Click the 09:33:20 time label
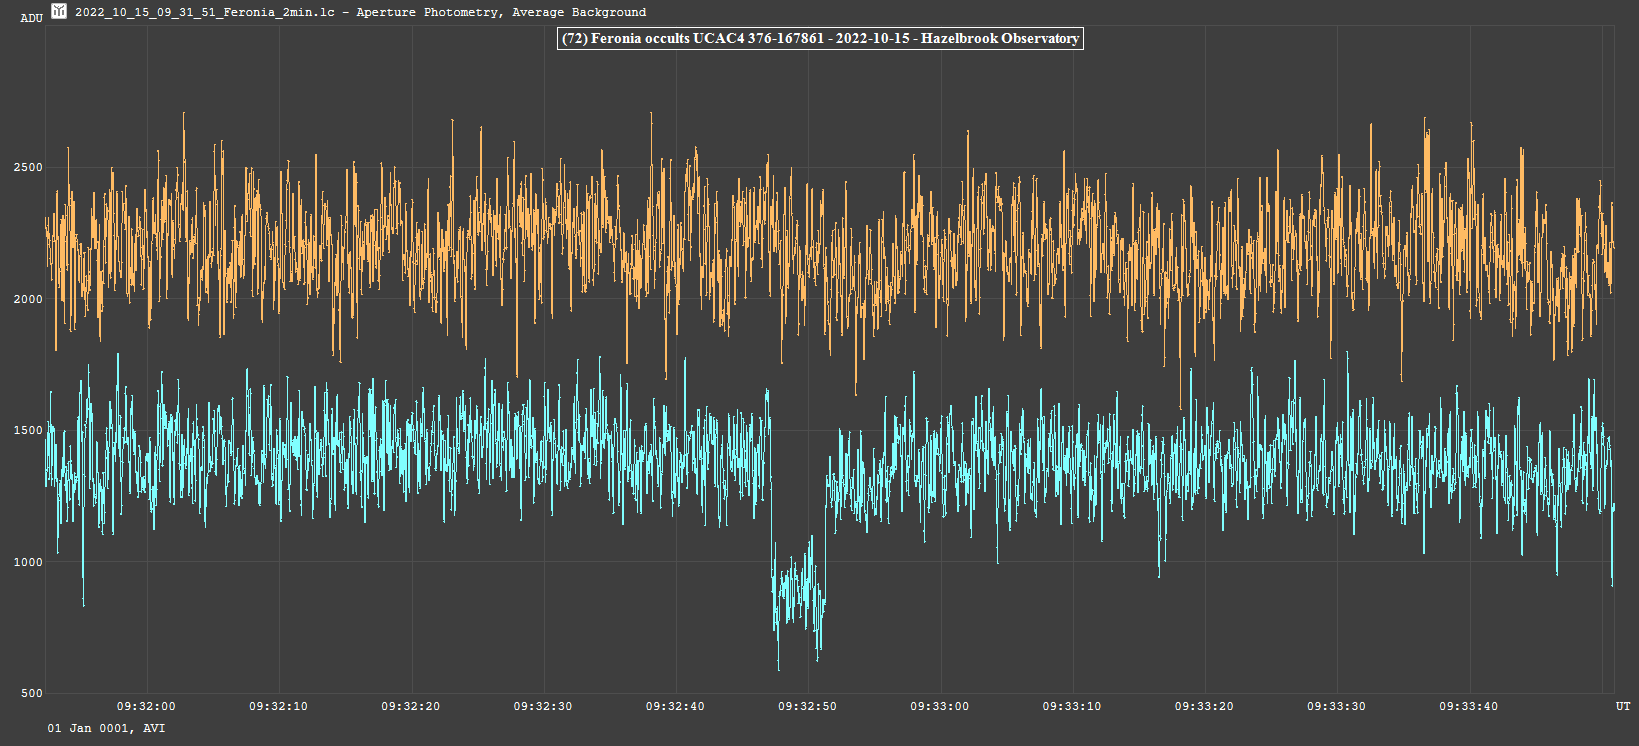The height and width of the screenshot is (746, 1639). pos(1204,706)
